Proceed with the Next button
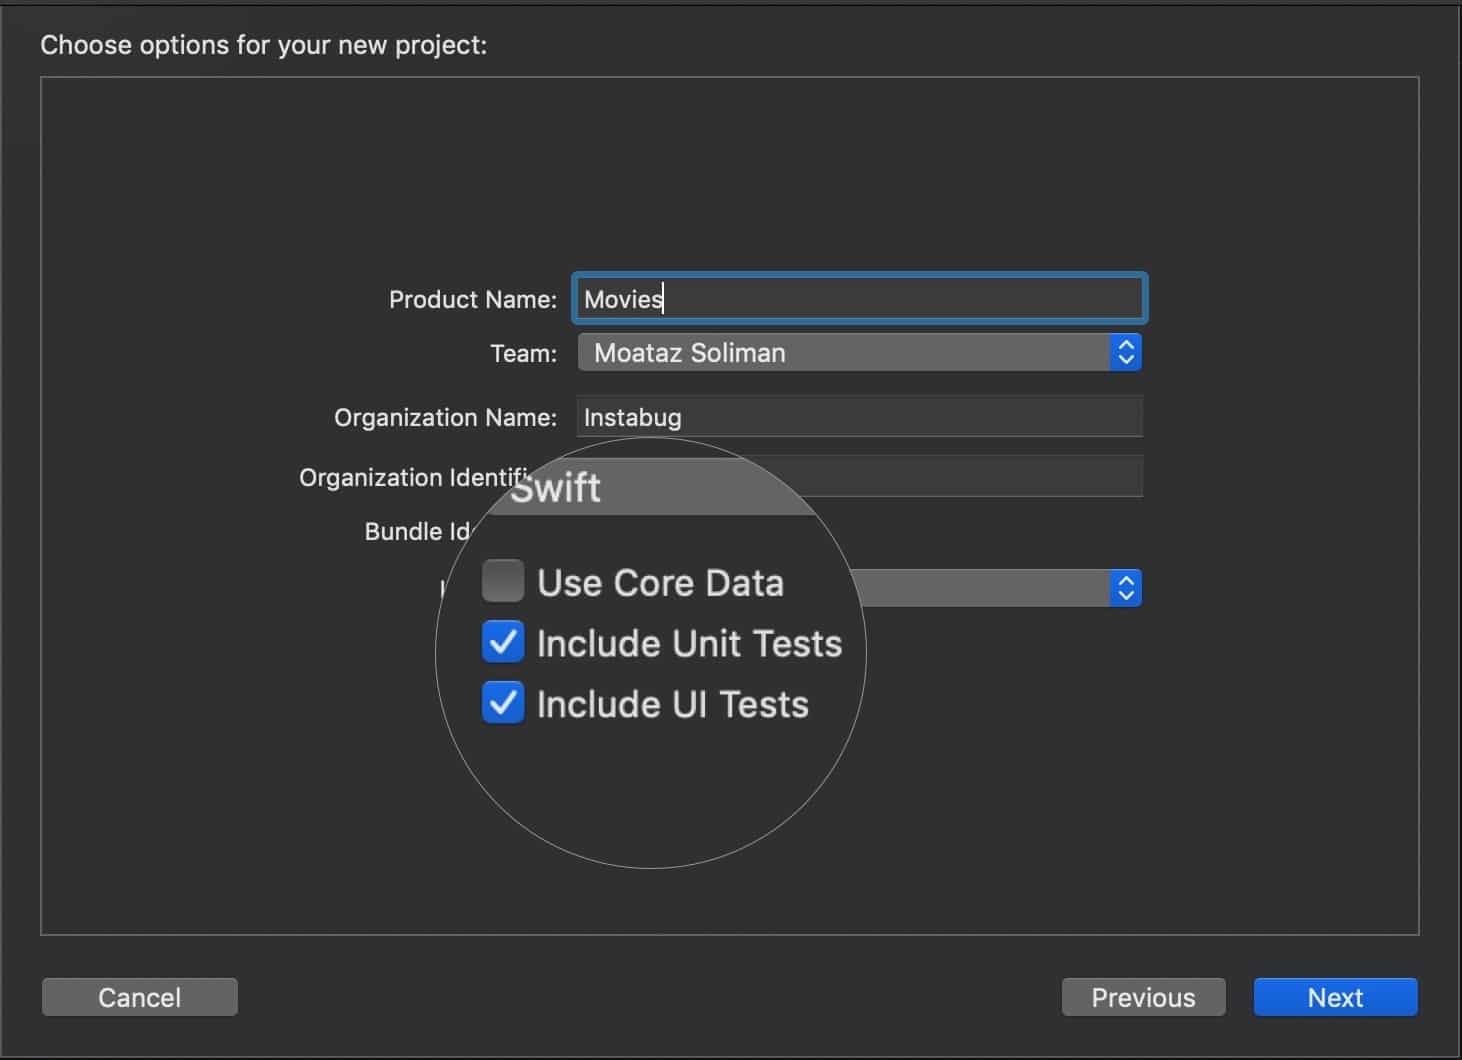 pos(1335,997)
